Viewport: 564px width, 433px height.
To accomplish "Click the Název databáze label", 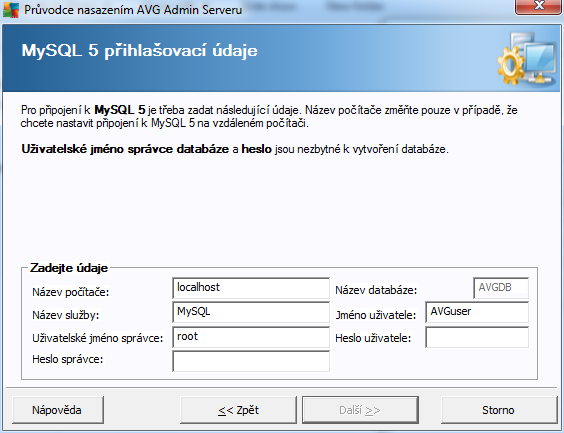I will [x=376, y=290].
